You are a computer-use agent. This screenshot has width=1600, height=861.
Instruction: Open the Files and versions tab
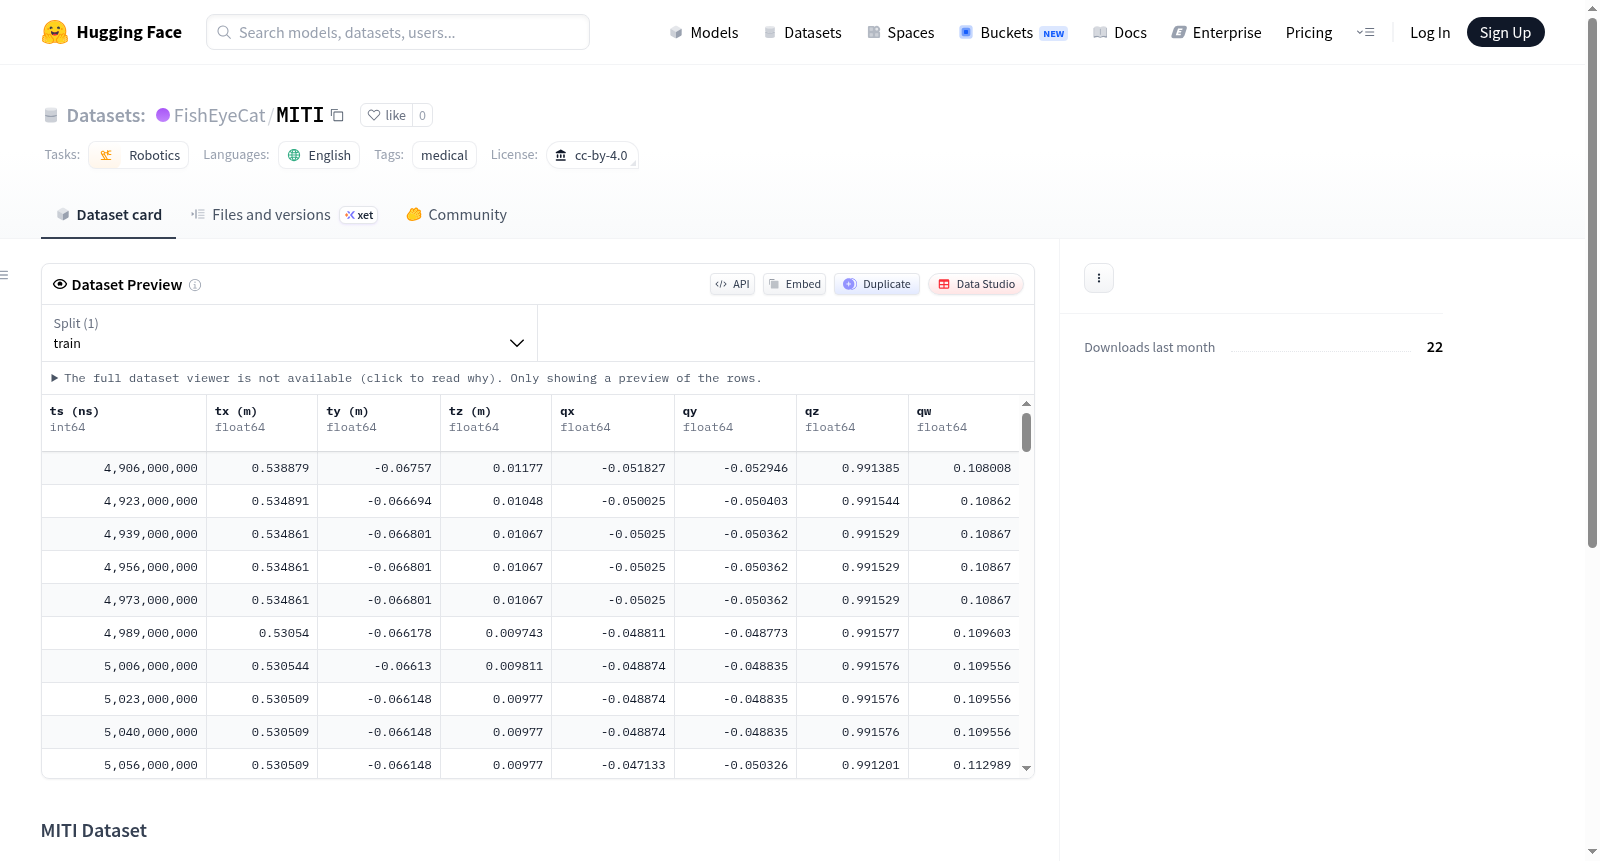(x=284, y=215)
